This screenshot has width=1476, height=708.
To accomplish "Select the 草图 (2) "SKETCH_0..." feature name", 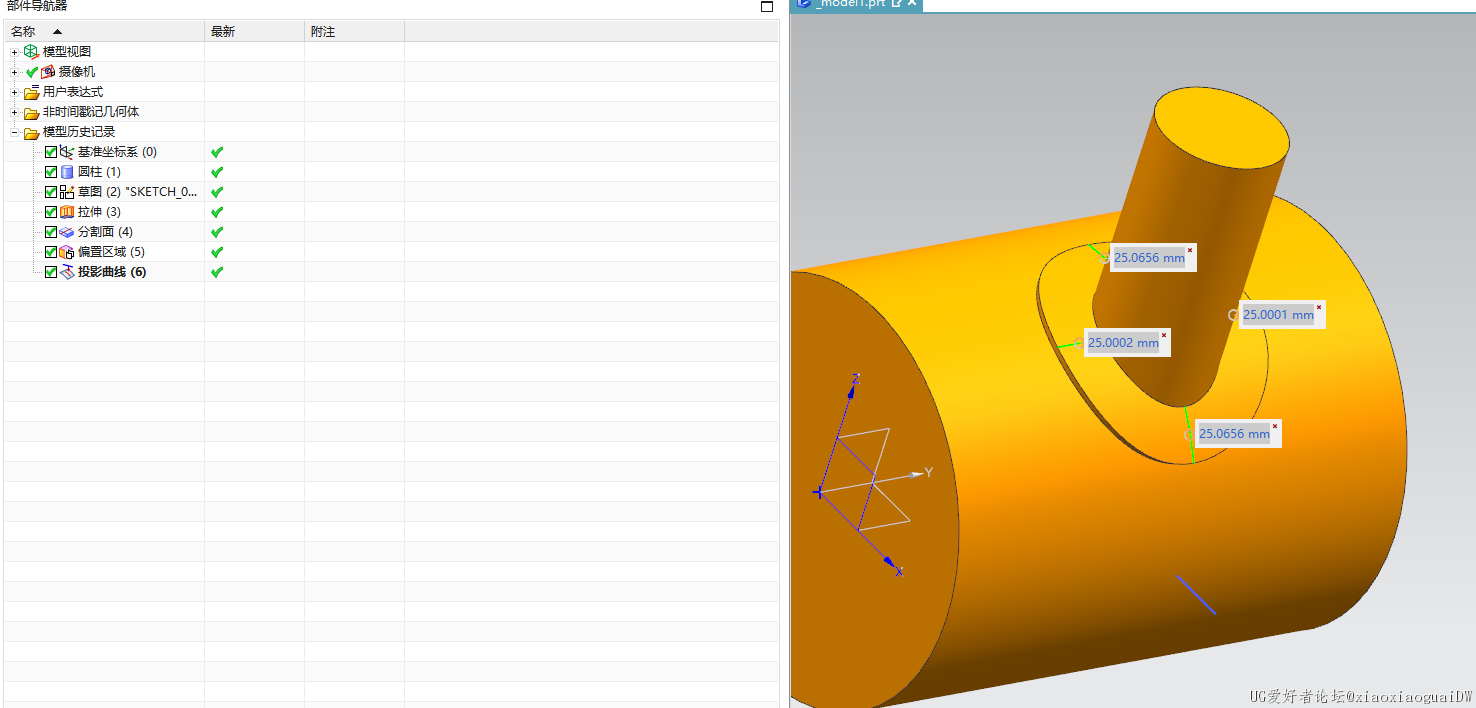I will point(138,192).
